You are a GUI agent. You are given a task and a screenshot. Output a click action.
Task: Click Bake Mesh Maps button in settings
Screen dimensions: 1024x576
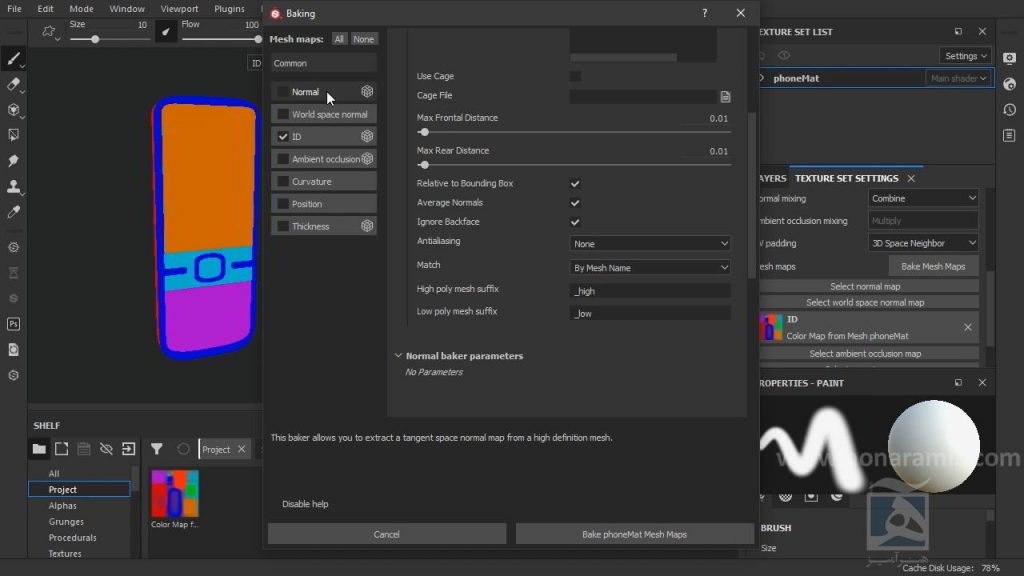933,266
